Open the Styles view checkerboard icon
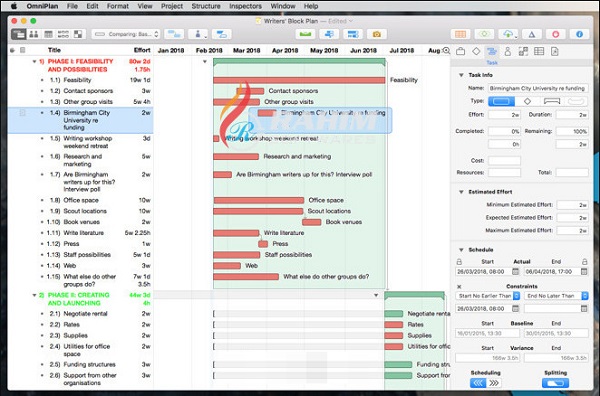600x396 pixels. click(78, 34)
